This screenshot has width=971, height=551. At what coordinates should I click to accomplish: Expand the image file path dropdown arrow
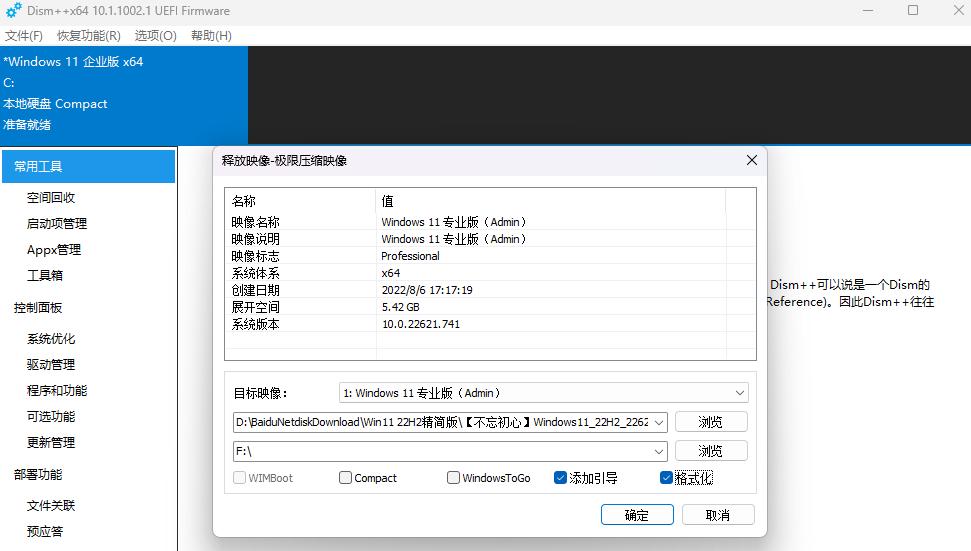[659, 422]
